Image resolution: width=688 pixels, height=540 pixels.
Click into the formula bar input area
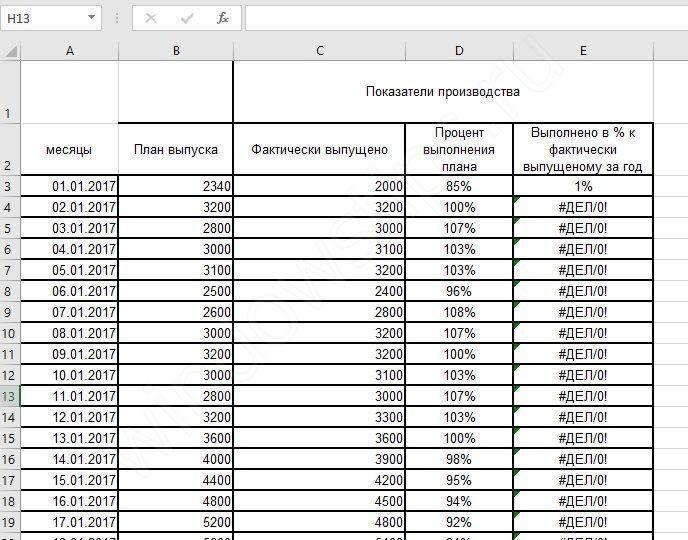tap(460, 18)
